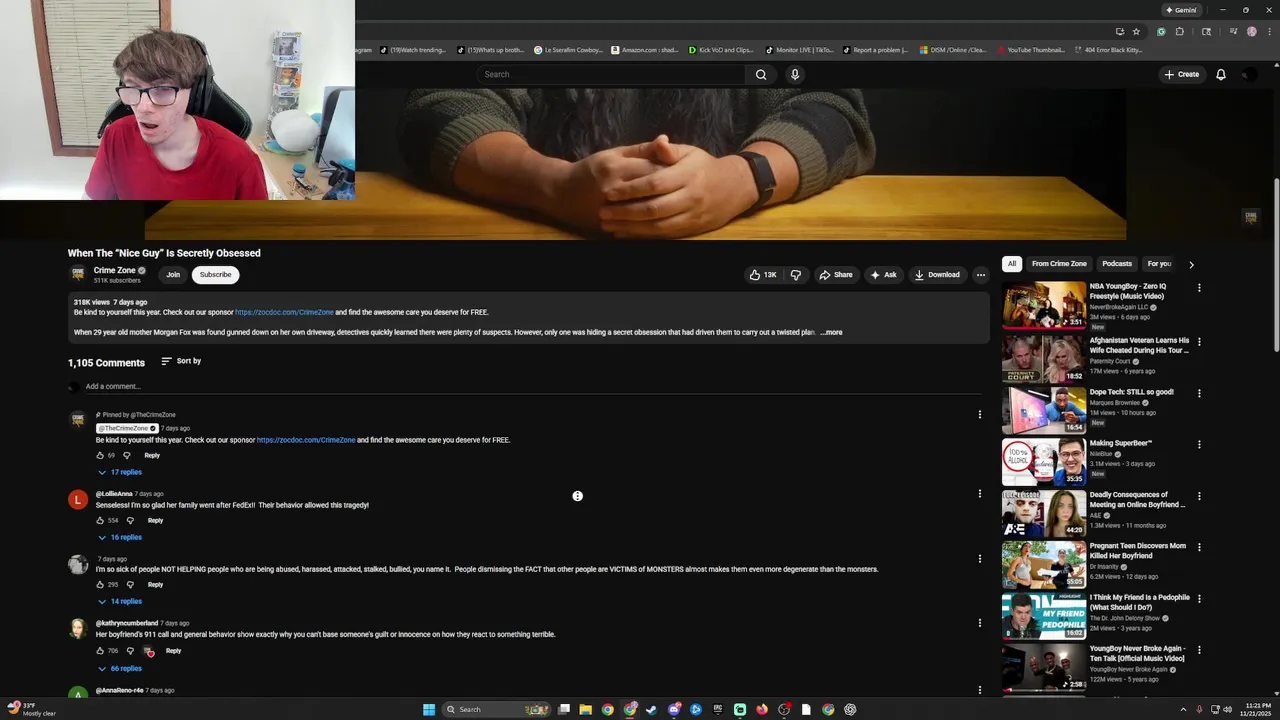Reply to the LollieAnna comment
The image size is (1280, 720).
pos(155,520)
